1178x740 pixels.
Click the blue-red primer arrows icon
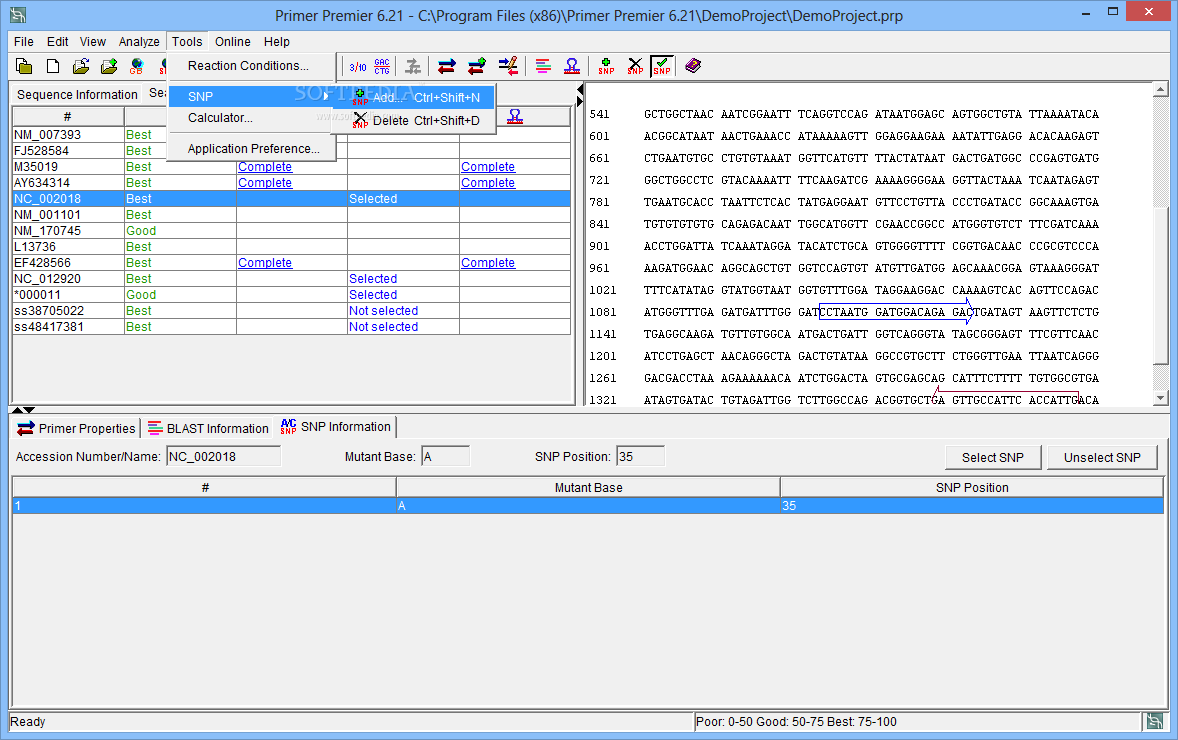click(446, 67)
